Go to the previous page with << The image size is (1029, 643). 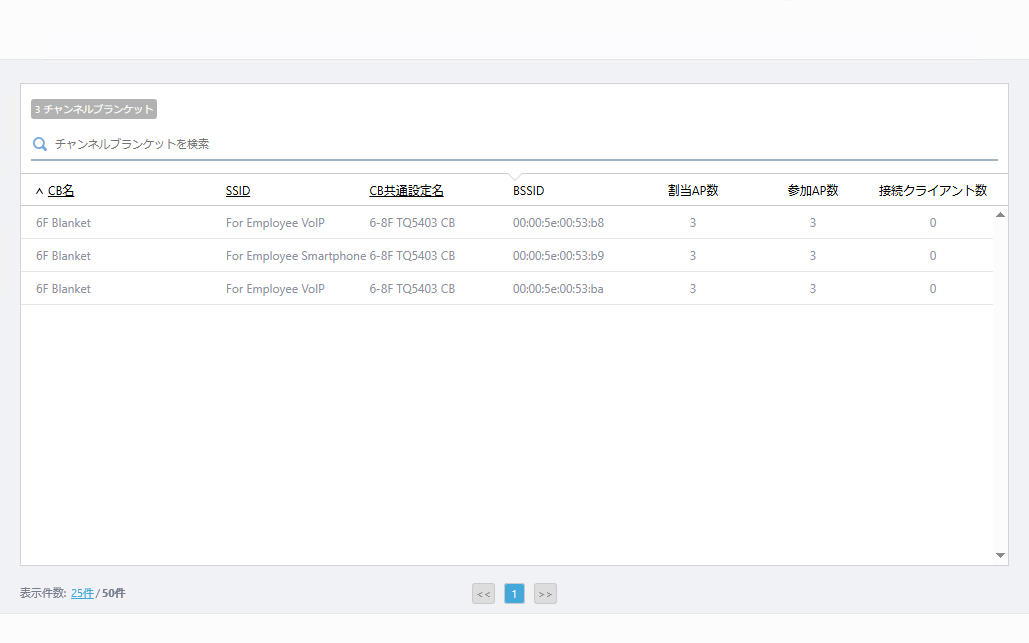483,594
